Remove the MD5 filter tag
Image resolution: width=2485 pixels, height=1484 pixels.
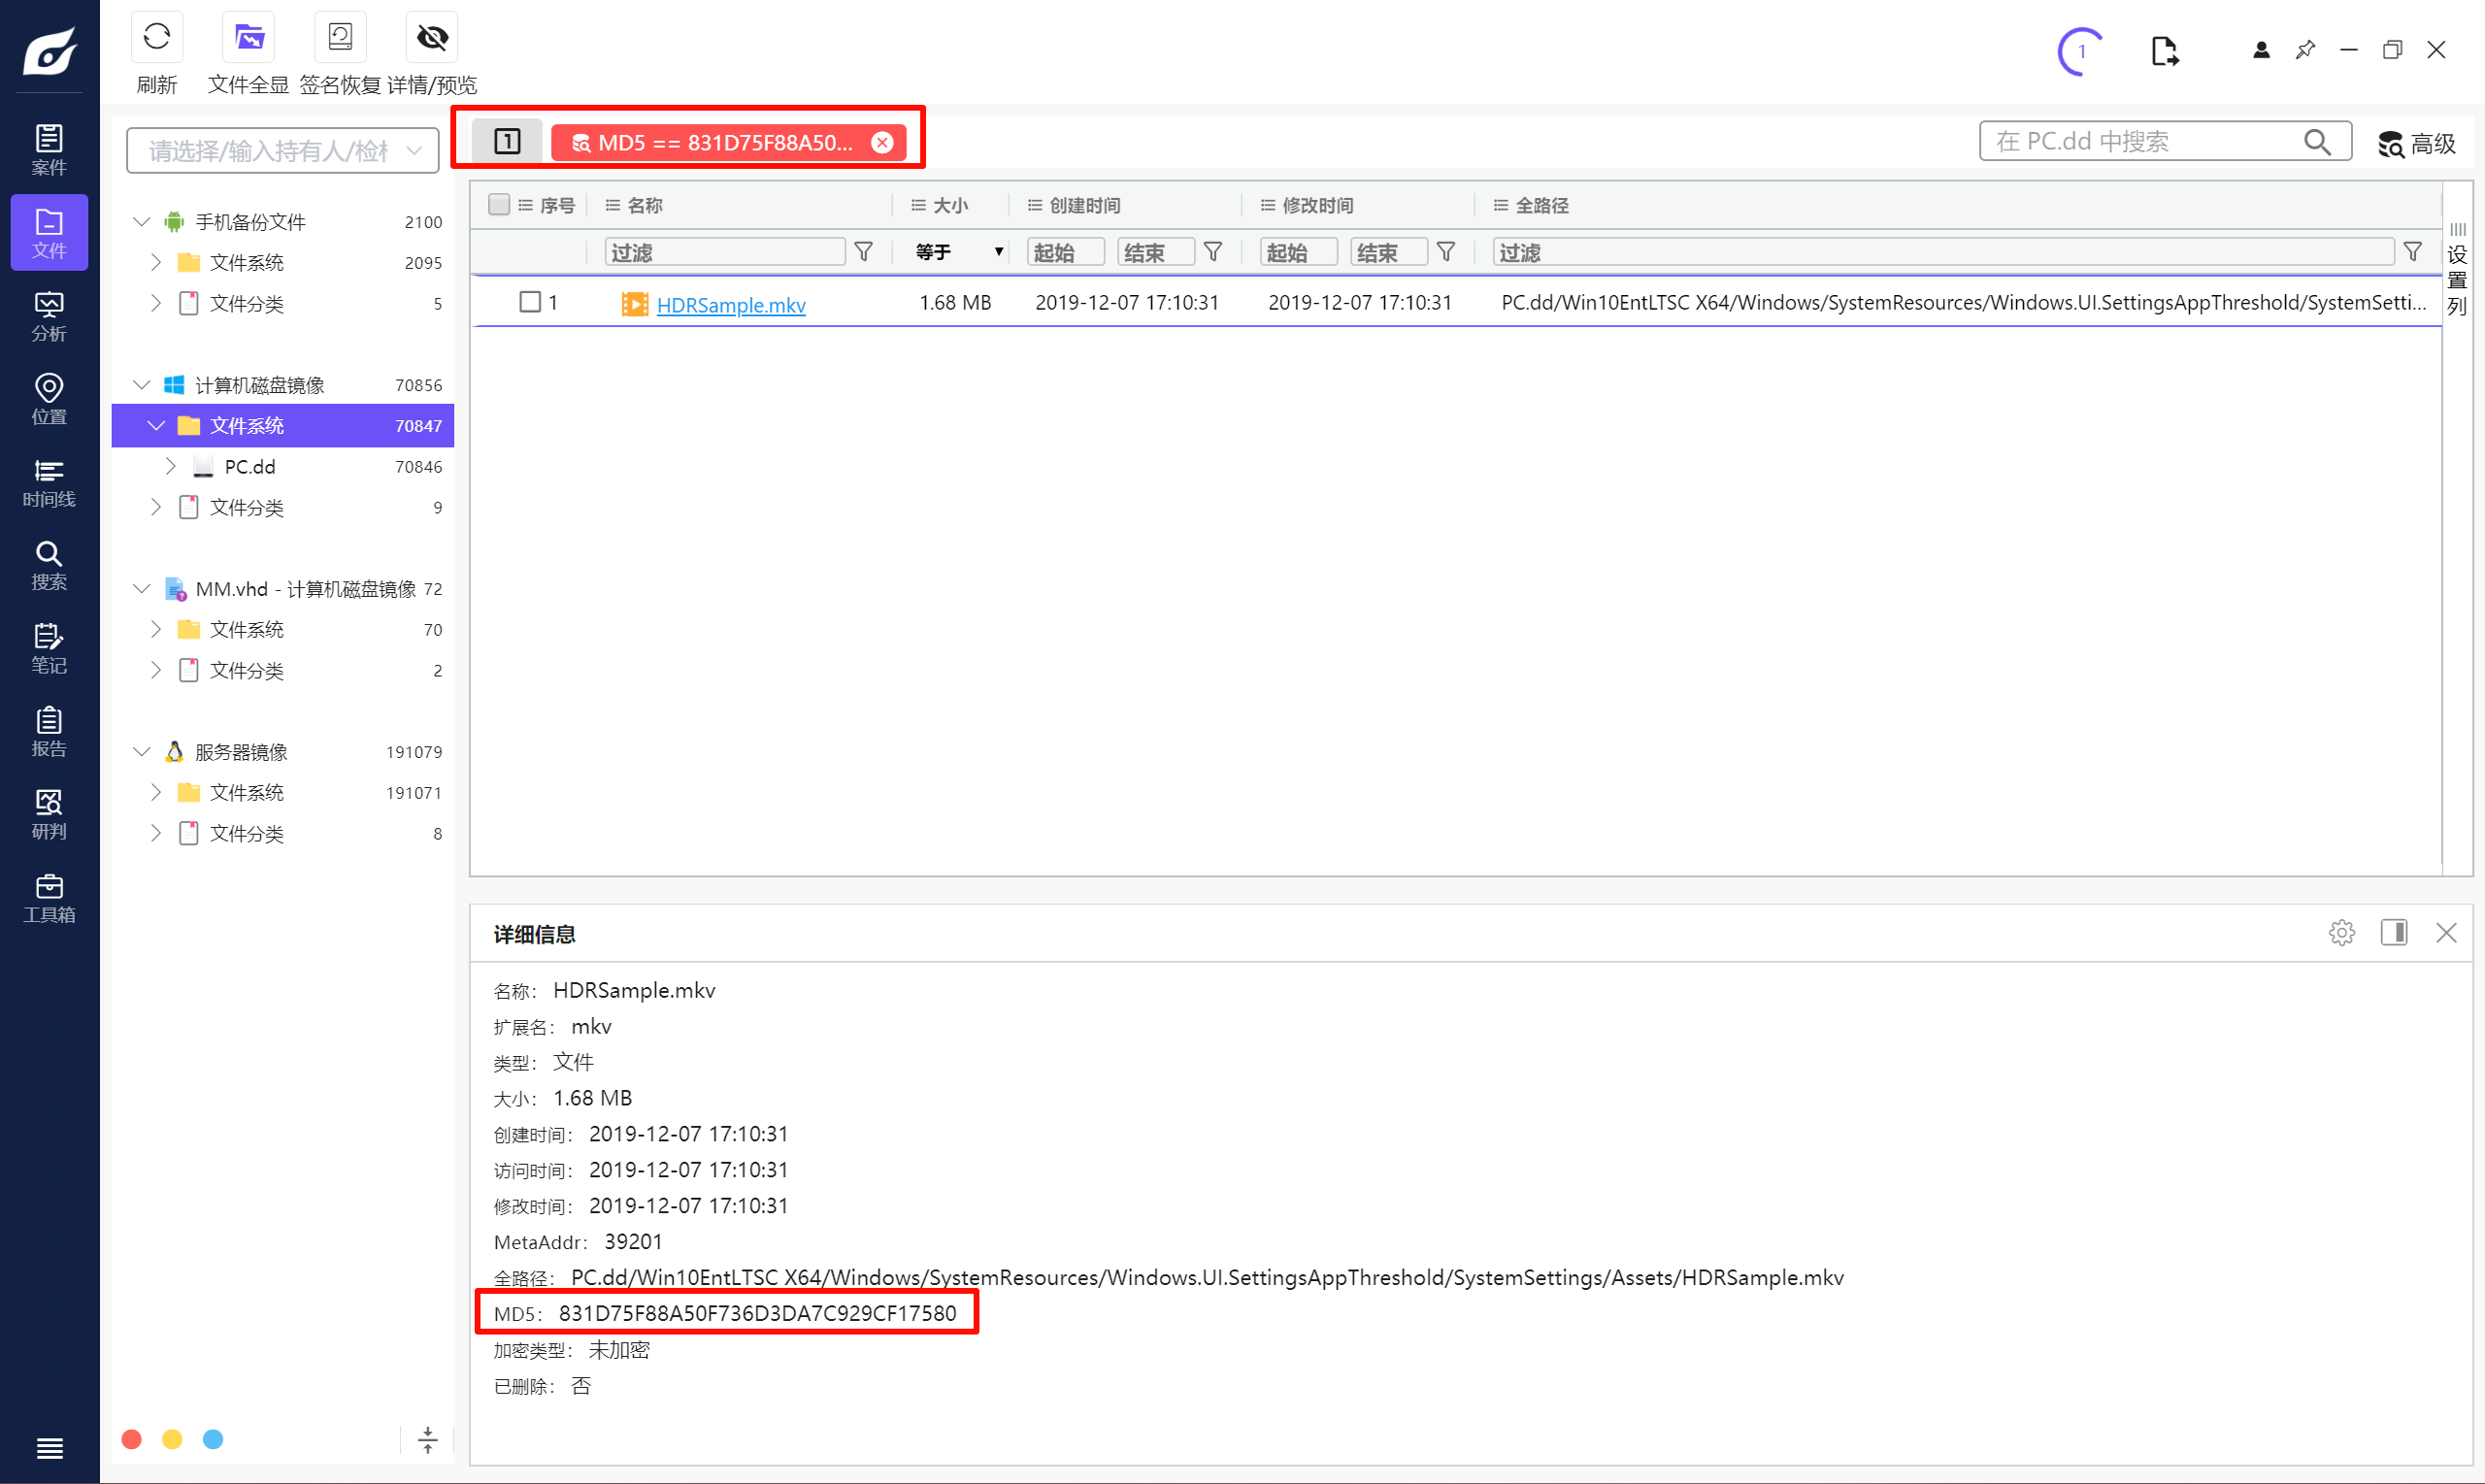point(882,142)
